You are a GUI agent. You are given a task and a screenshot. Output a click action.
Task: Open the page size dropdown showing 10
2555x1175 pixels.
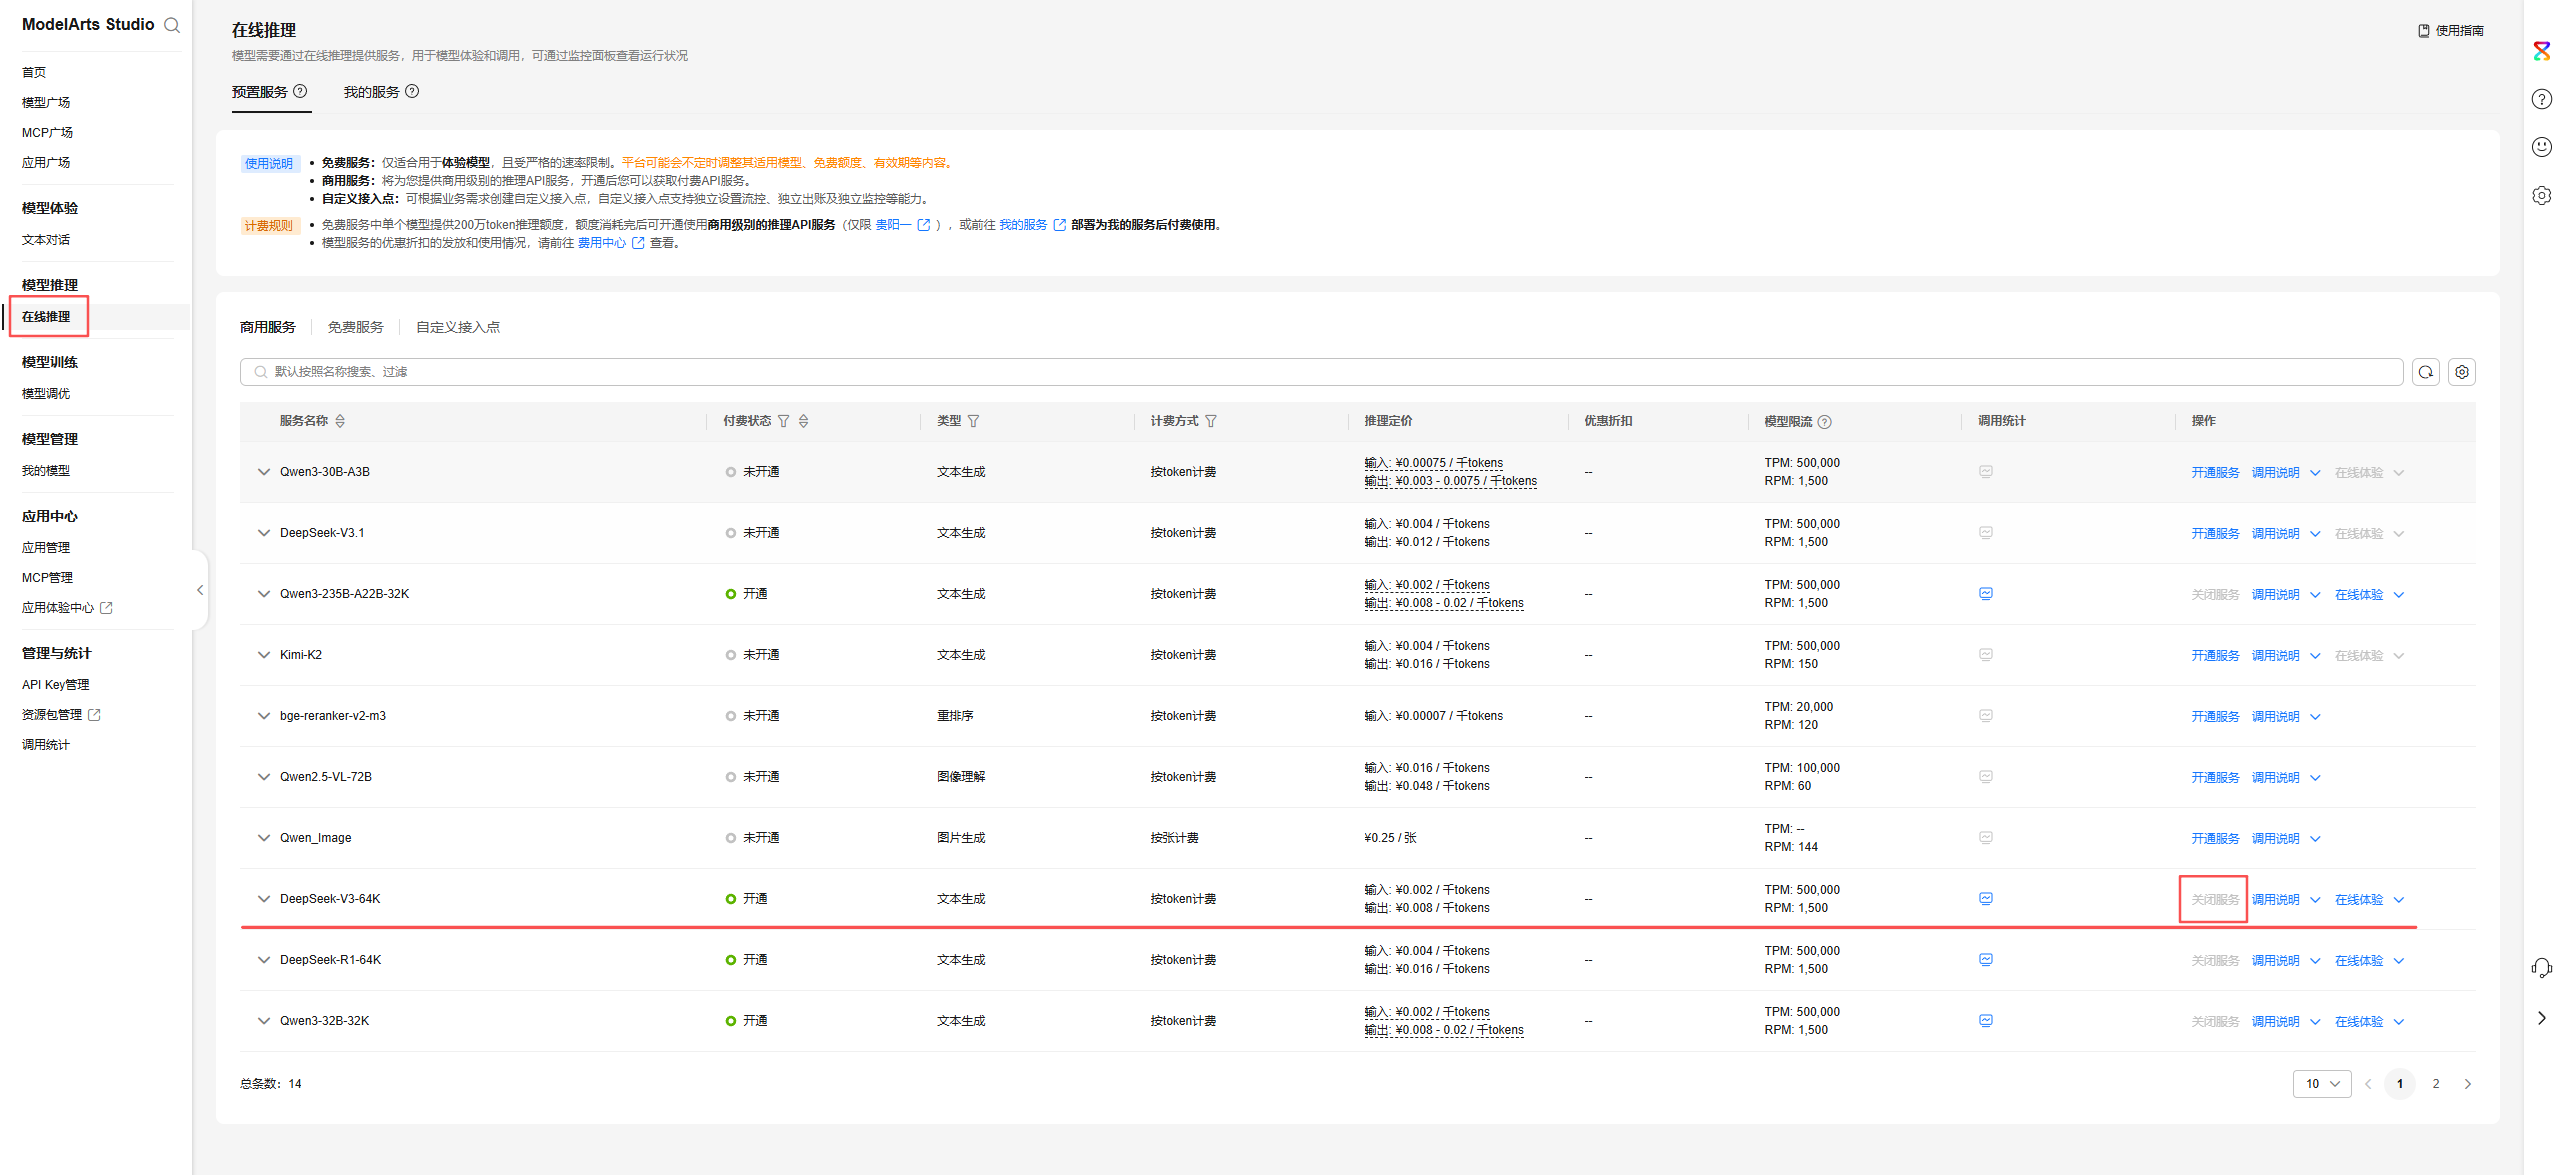pyautogui.click(x=2321, y=1084)
